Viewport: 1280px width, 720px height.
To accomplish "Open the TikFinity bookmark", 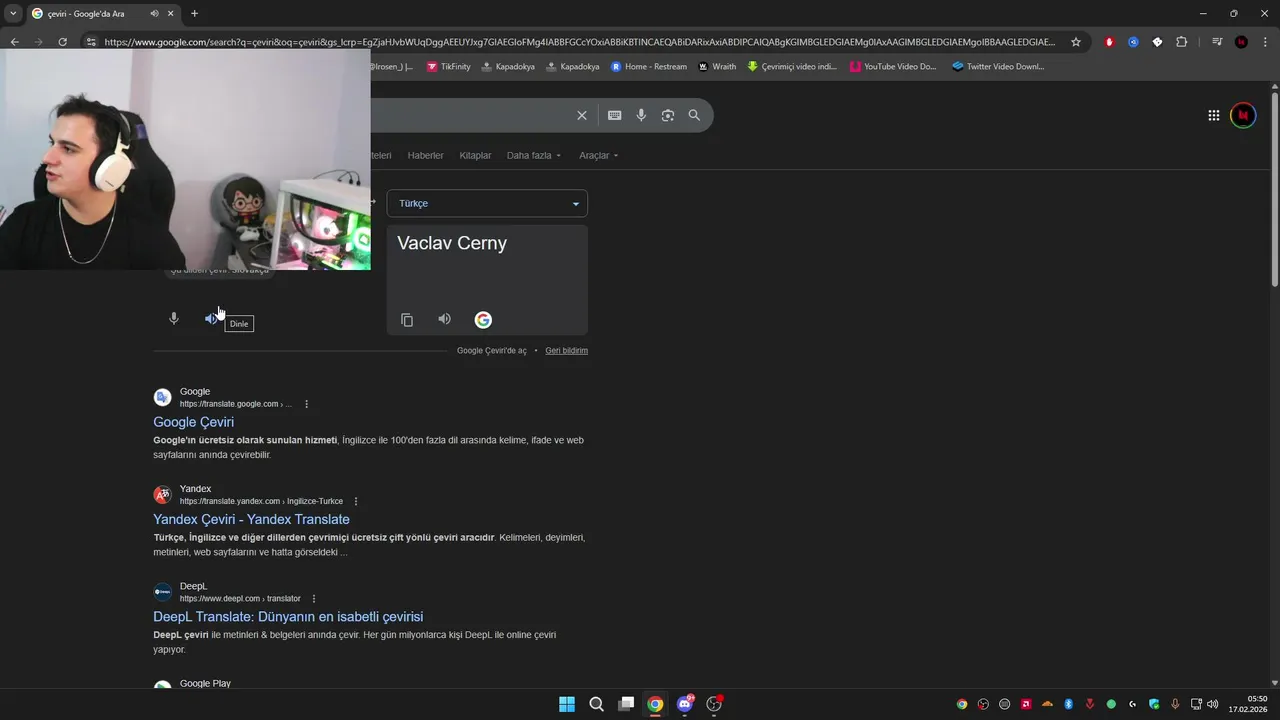I will [x=448, y=66].
